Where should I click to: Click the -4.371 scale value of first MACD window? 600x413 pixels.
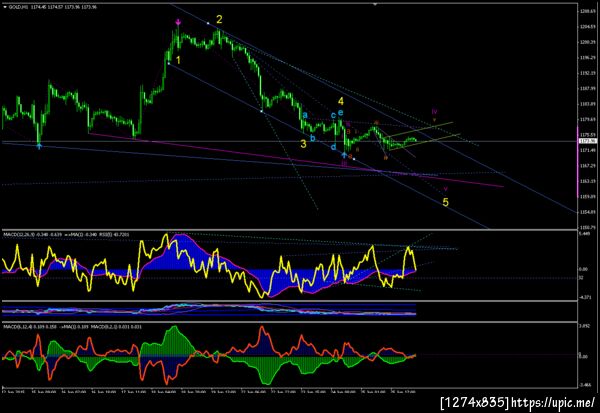click(584, 297)
